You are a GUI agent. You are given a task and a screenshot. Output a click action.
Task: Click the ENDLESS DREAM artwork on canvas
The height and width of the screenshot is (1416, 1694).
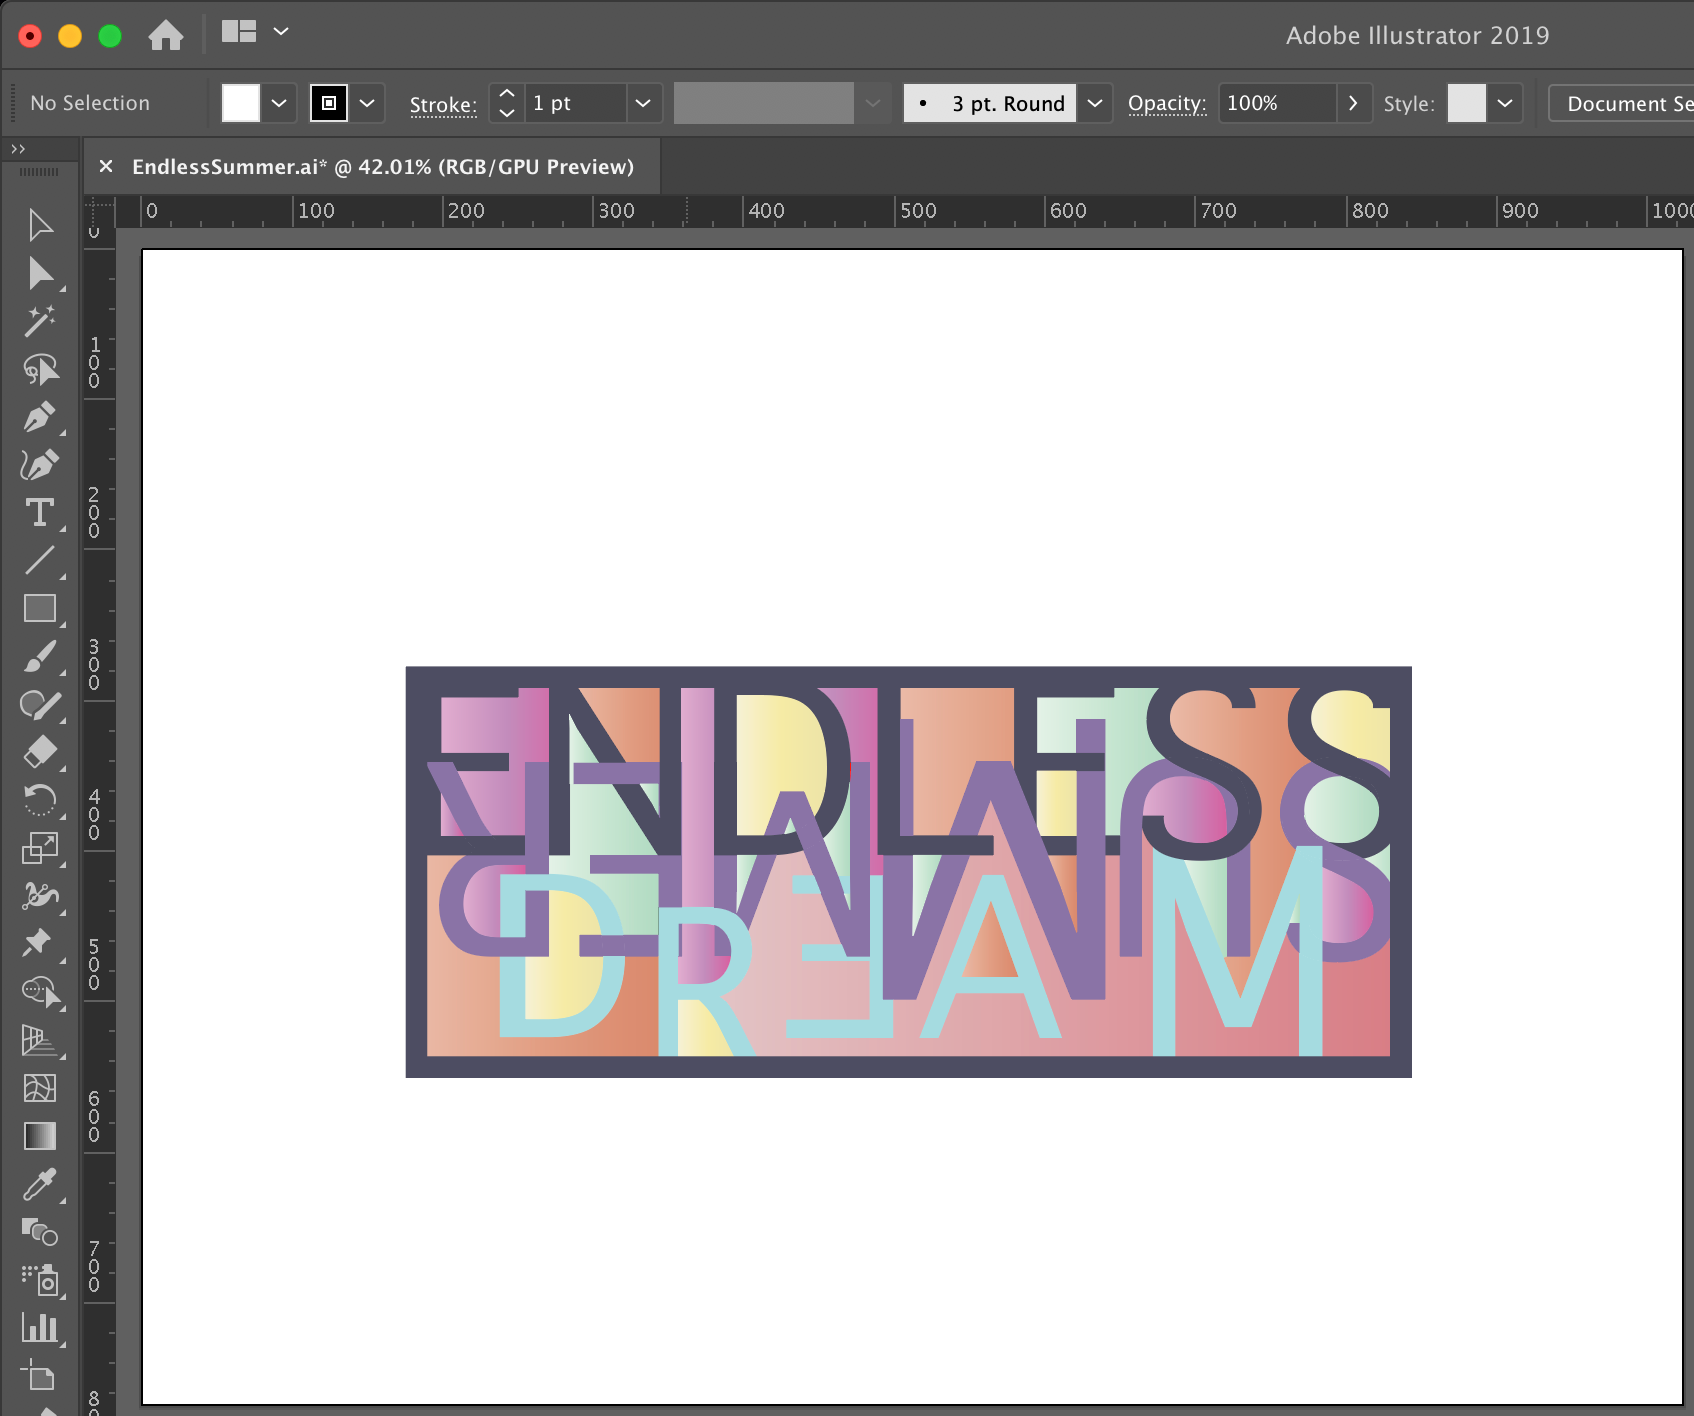pyautogui.click(x=908, y=871)
